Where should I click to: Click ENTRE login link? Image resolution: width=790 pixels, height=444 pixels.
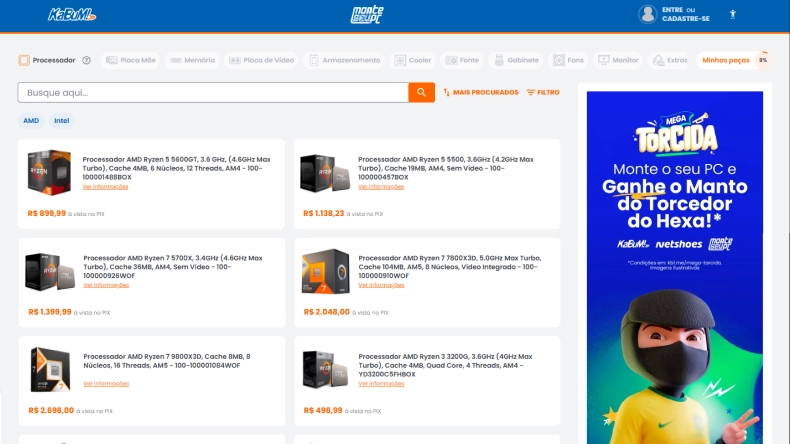(x=672, y=10)
